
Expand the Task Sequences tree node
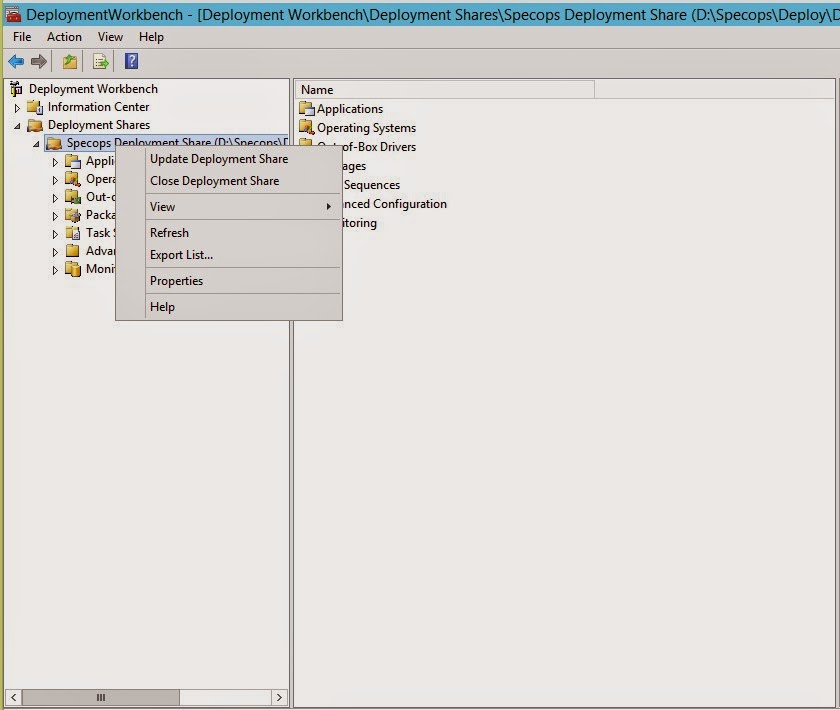click(55, 234)
